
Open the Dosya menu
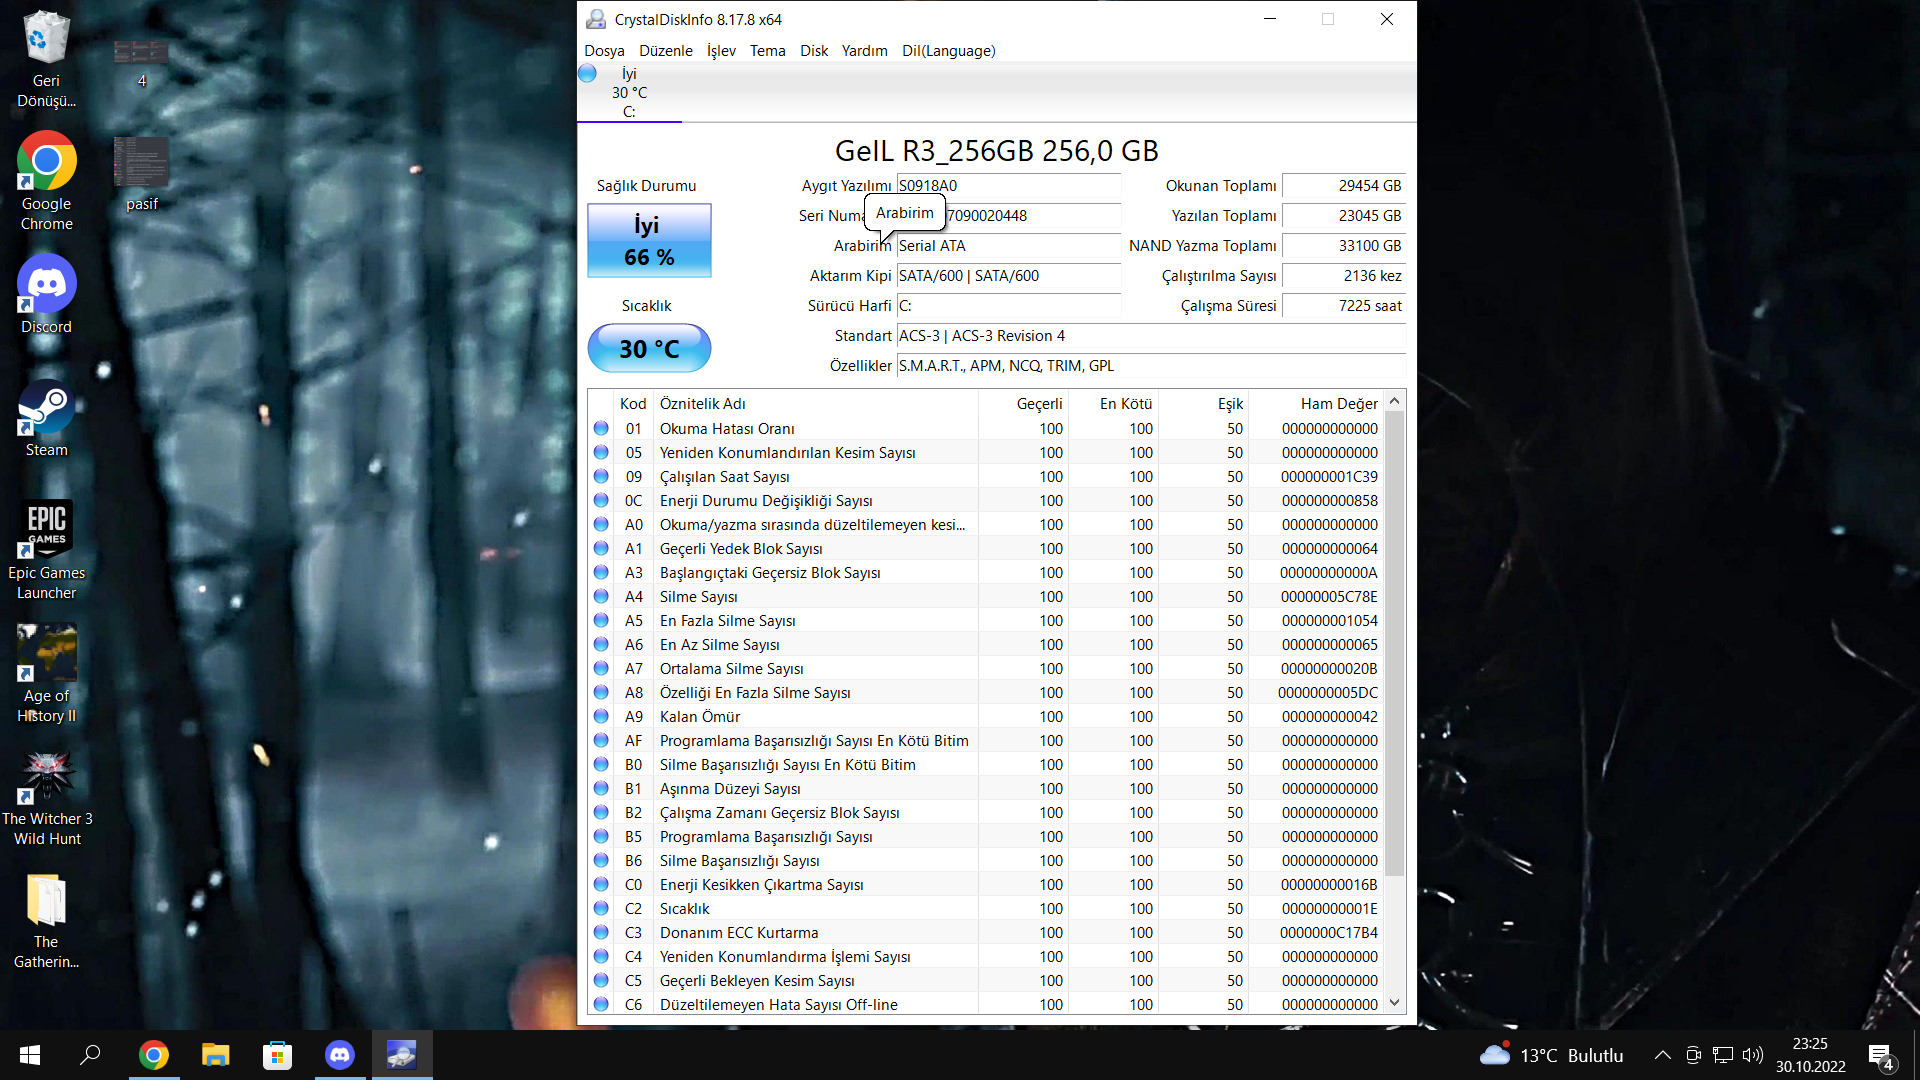[x=604, y=51]
